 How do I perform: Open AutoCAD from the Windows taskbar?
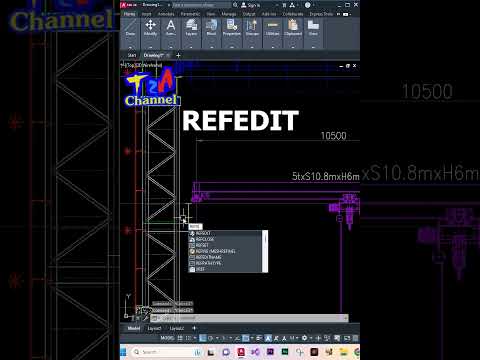(x=241, y=352)
